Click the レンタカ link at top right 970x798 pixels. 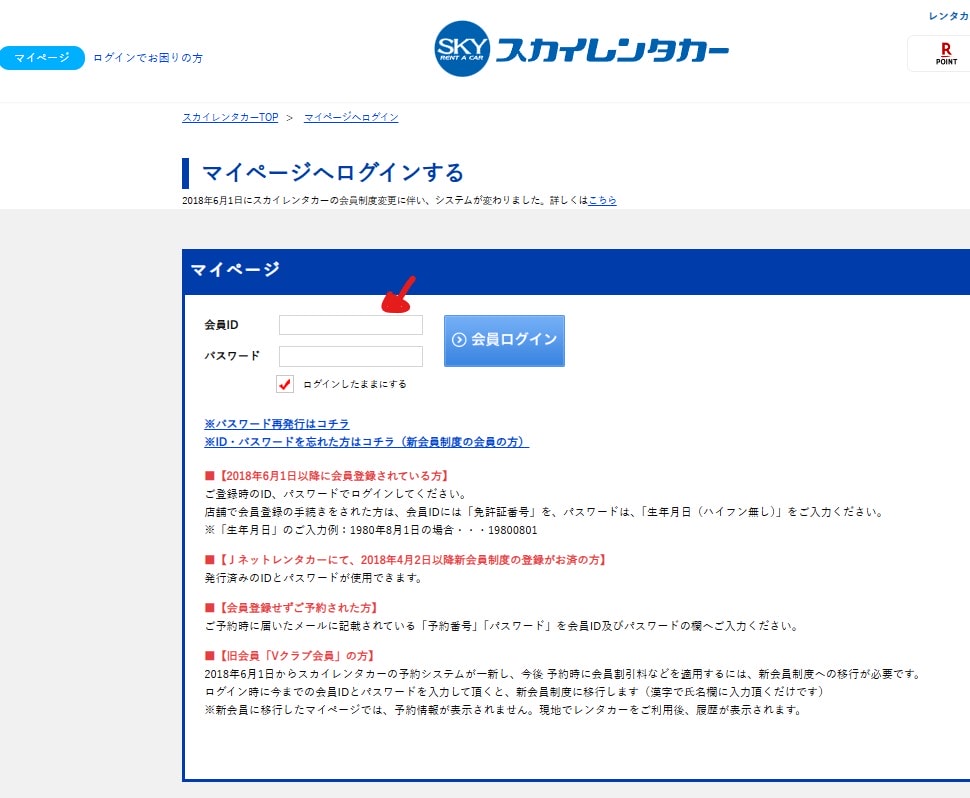948,16
